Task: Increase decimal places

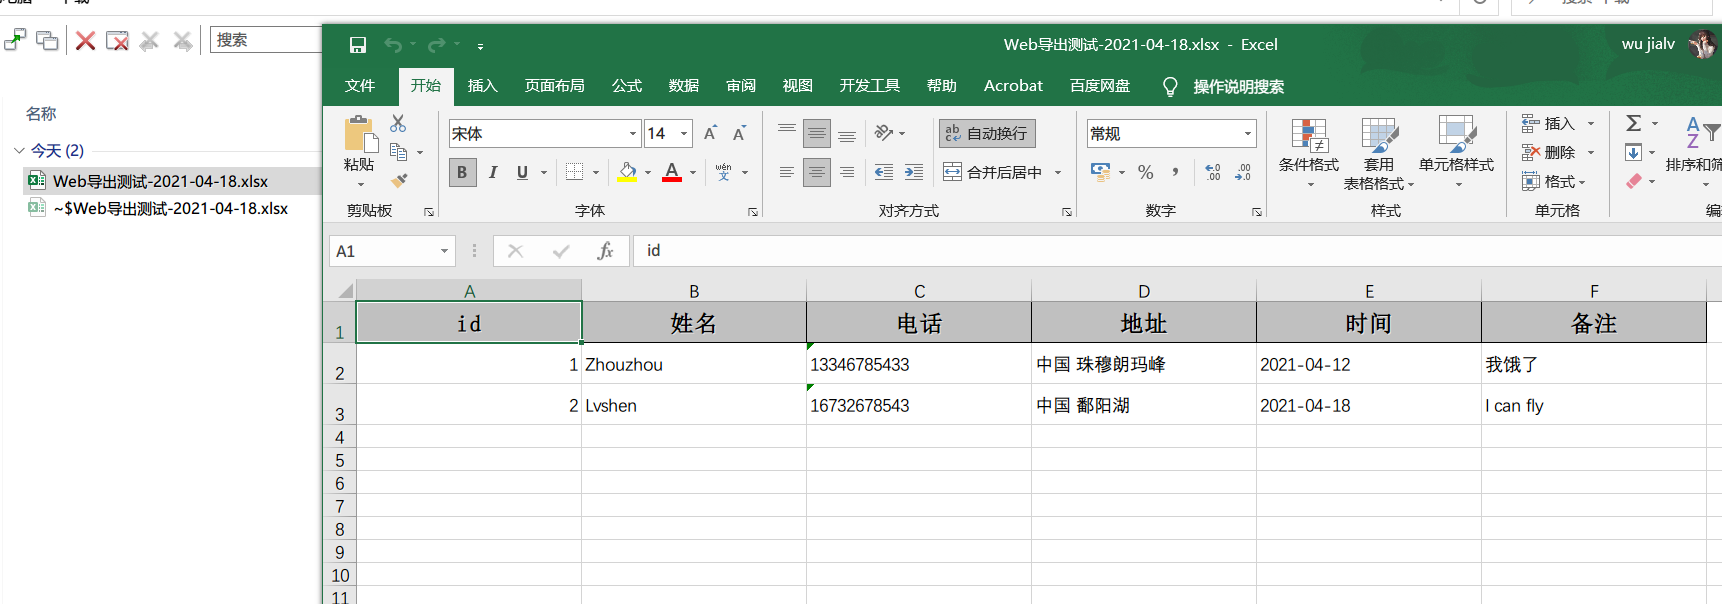Action: coord(1212,172)
